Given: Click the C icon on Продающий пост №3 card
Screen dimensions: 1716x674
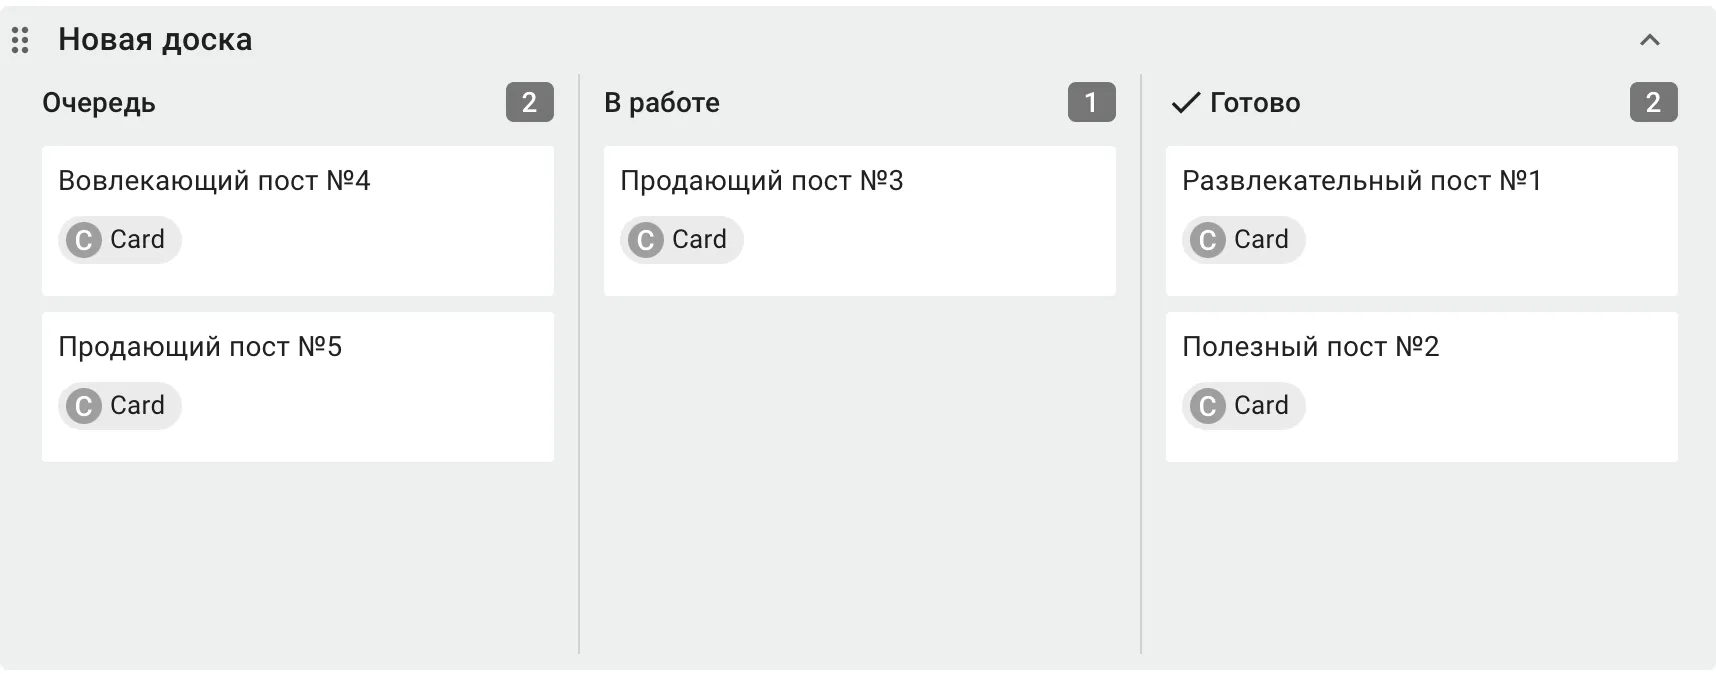Looking at the screenshot, I should pos(645,239).
